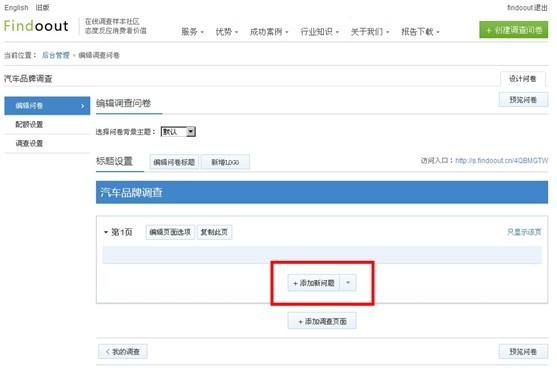Open 调查设置 in the sidebar
557x371 pixels.
point(47,143)
